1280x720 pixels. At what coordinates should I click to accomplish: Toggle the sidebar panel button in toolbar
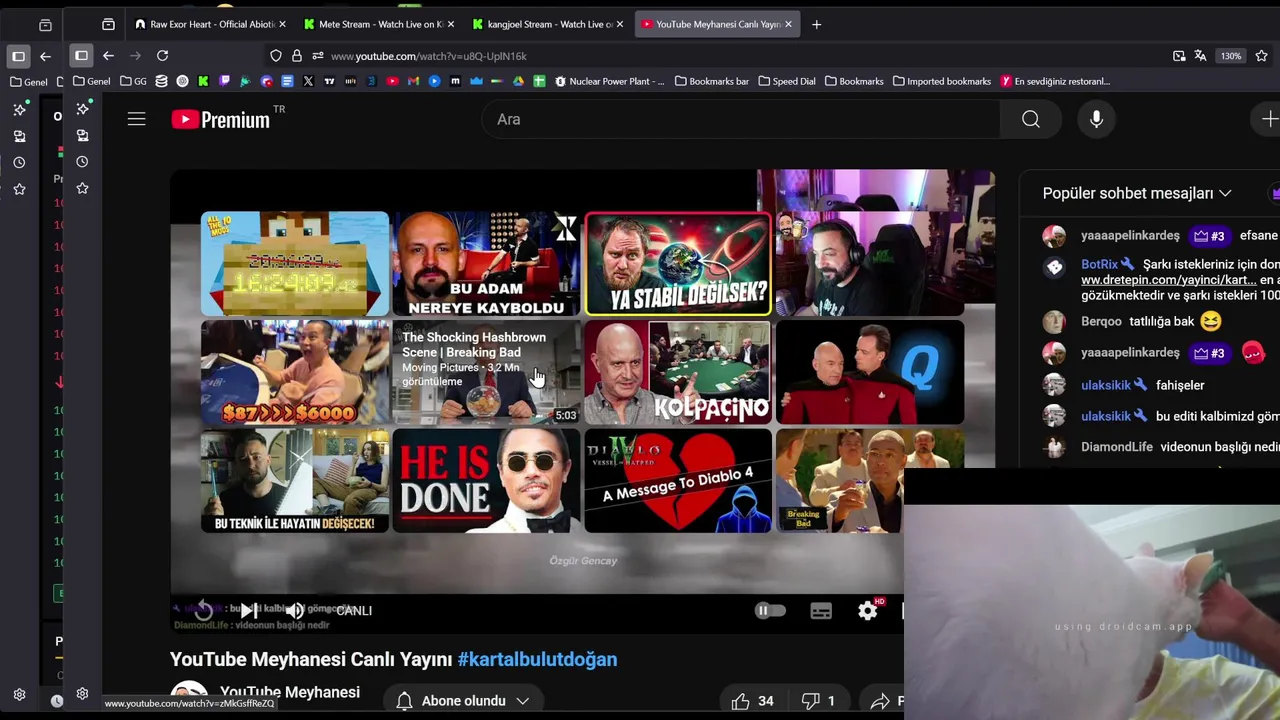click(x=82, y=56)
